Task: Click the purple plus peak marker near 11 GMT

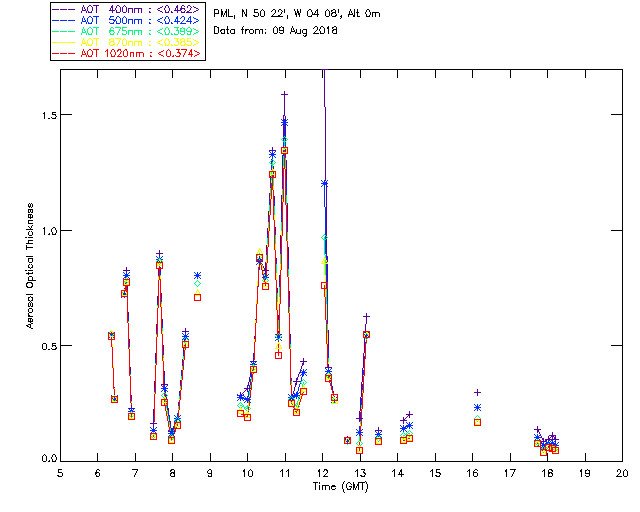Action: coord(284,94)
